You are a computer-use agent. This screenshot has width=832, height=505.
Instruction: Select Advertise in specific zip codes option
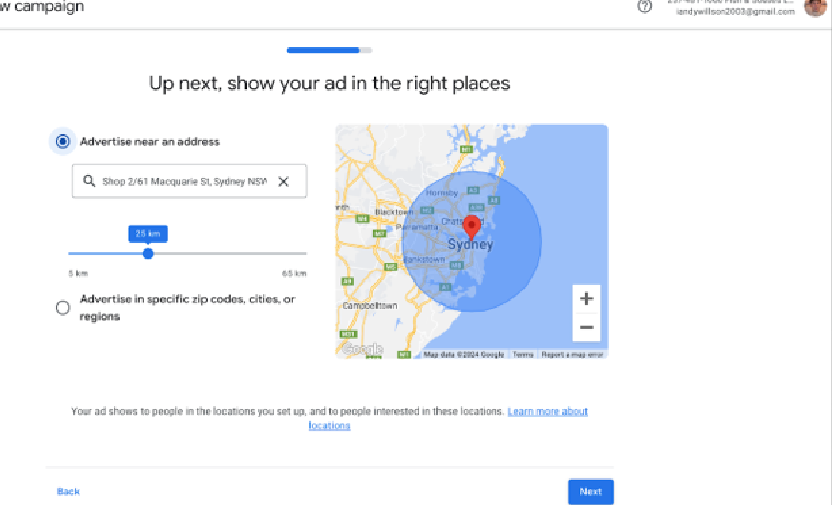click(x=63, y=308)
